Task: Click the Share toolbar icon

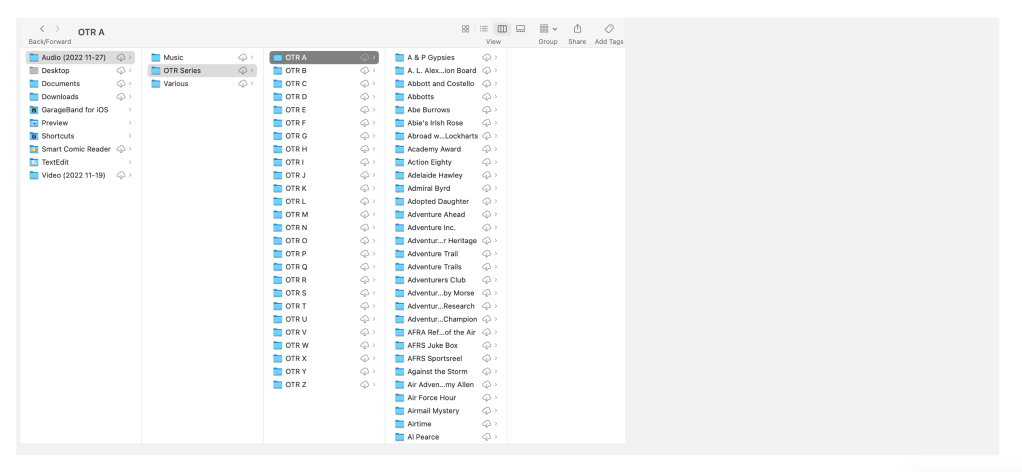Action: 578,31
